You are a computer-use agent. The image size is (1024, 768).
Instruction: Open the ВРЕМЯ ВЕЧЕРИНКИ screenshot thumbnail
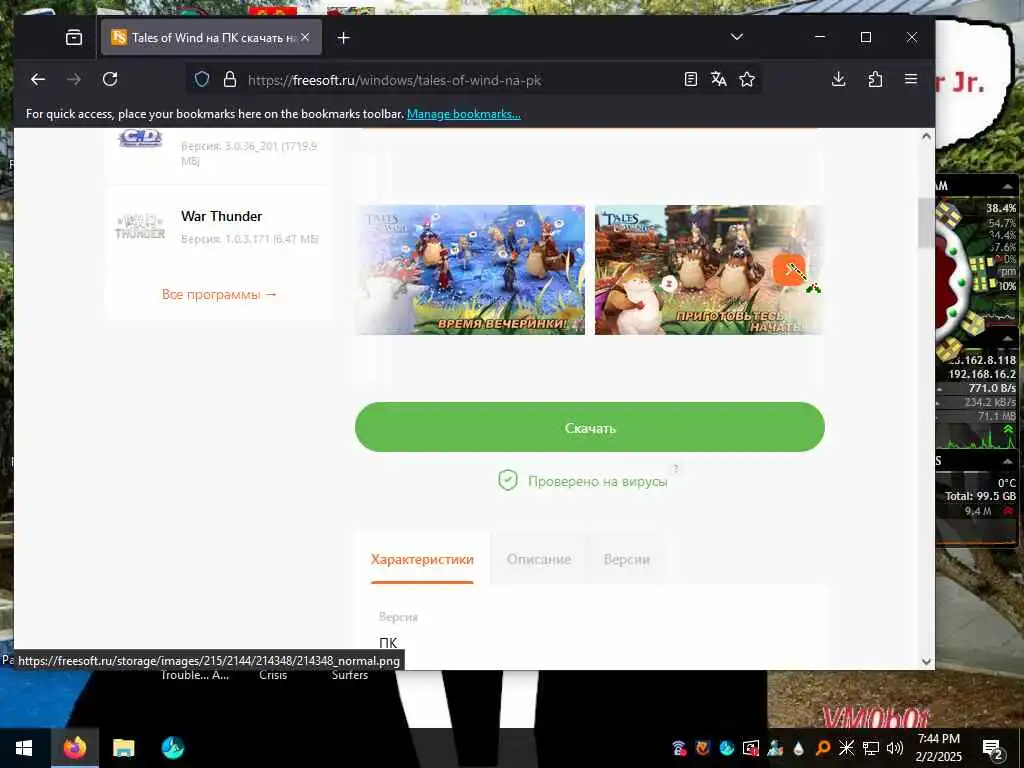point(470,270)
